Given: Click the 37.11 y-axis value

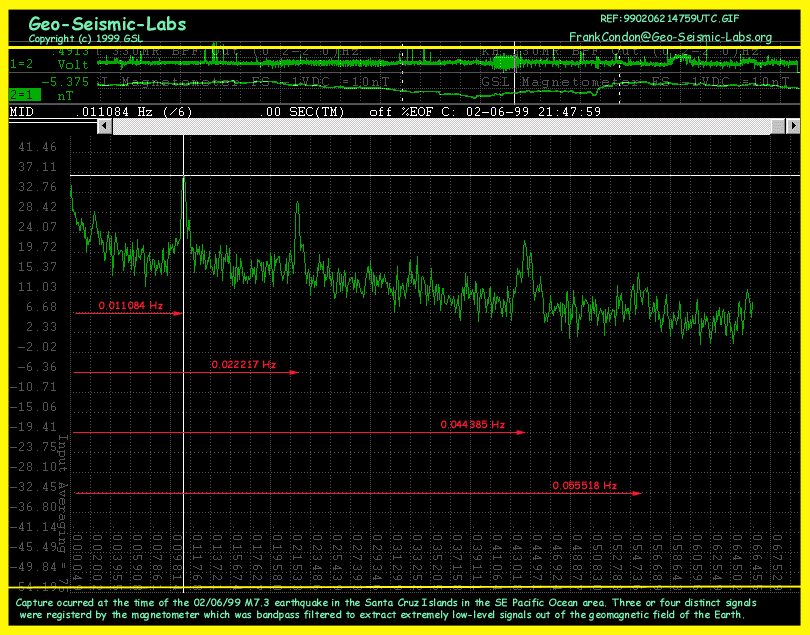Looking at the screenshot, I should [37, 167].
